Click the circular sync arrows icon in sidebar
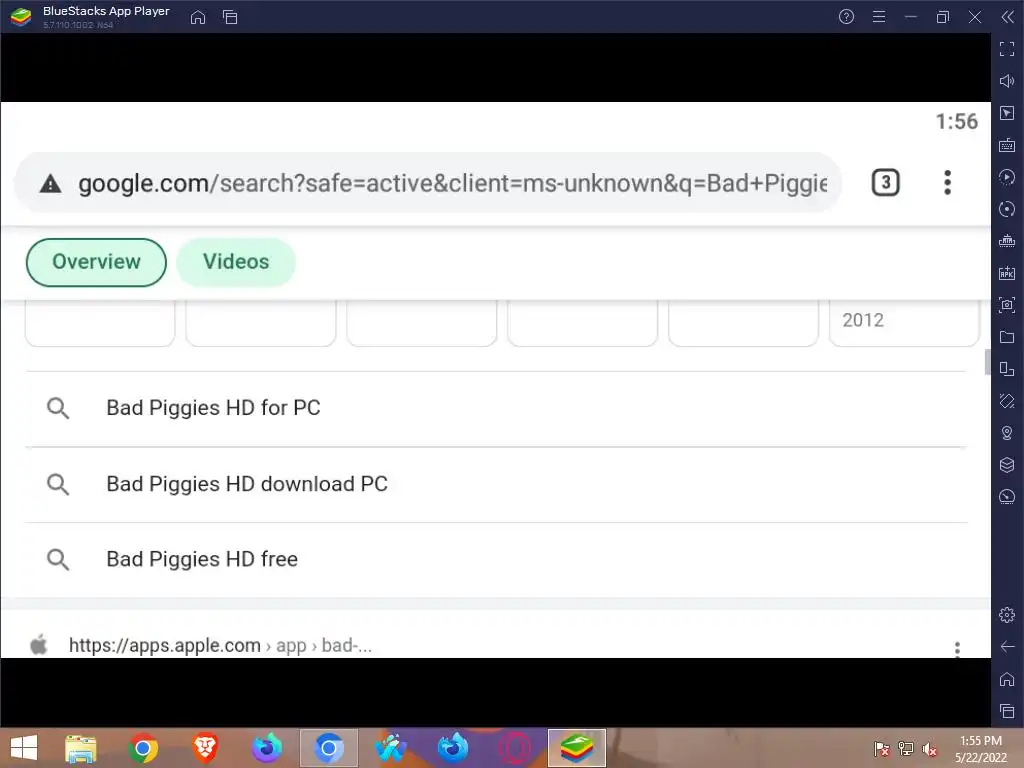Viewport: 1024px width, 768px height. click(1007, 209)
